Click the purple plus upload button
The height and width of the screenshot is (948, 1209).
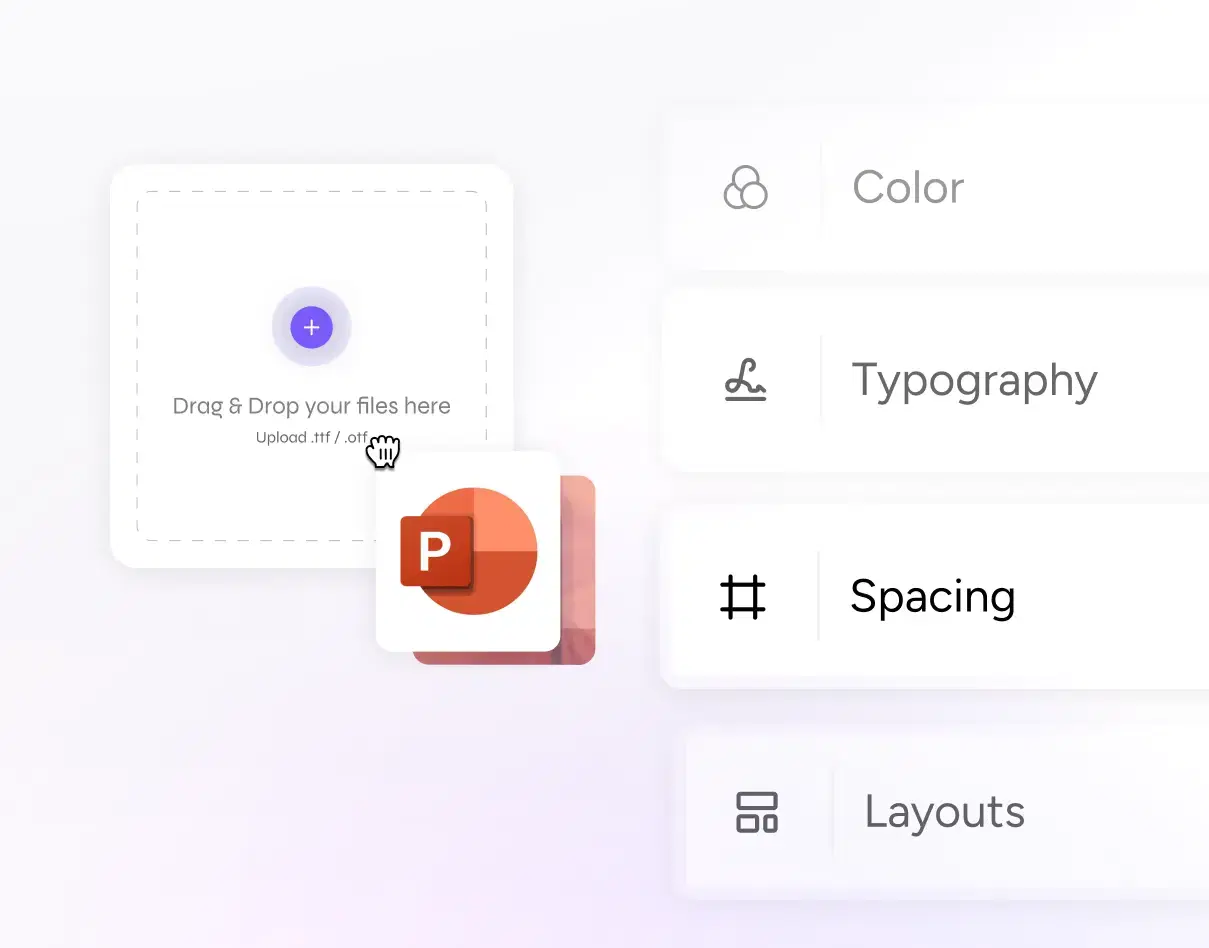click(x=311, y=327)
